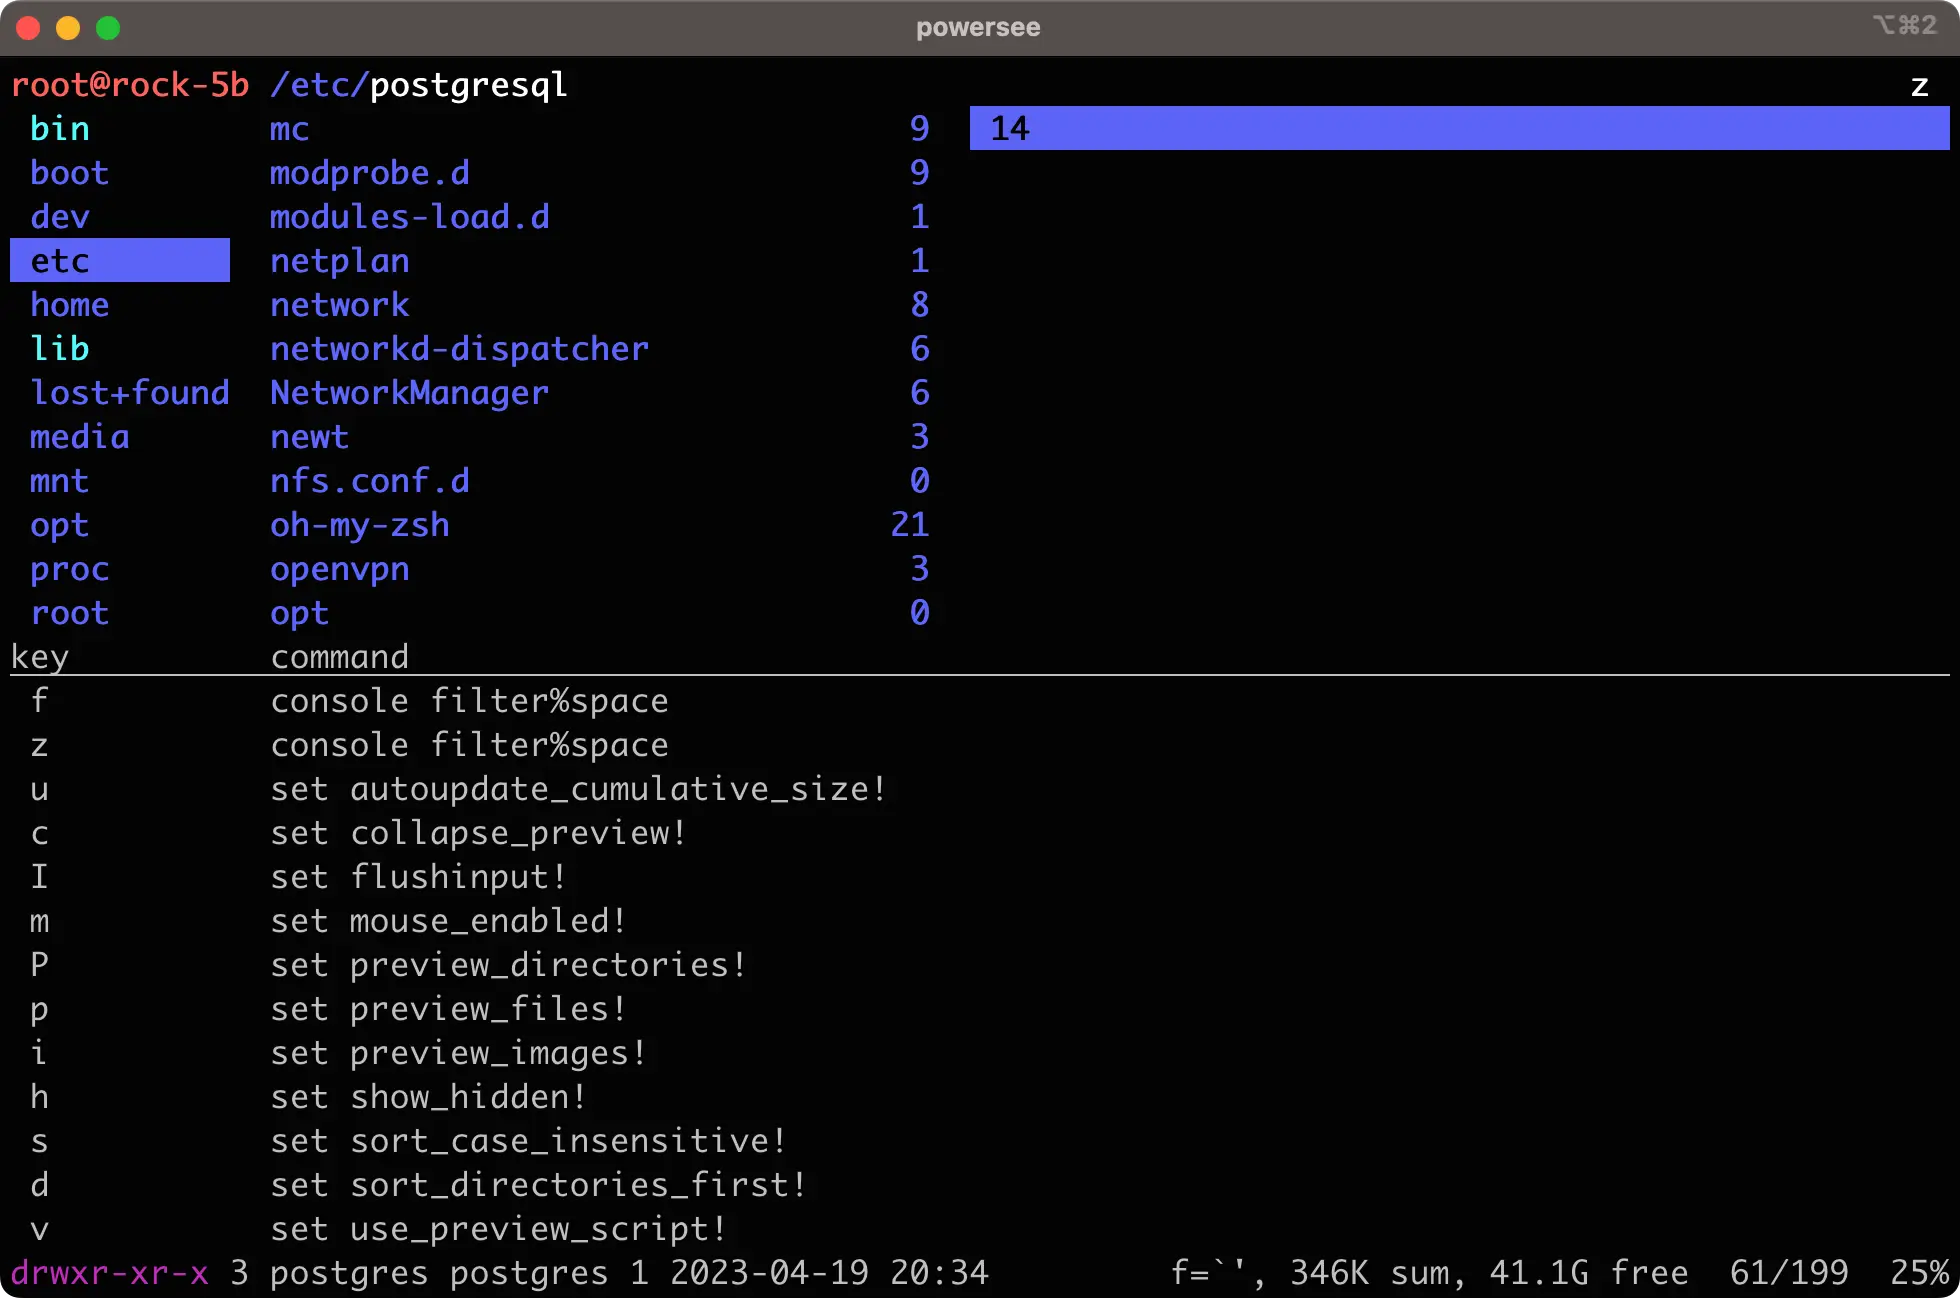Click the set show_hidden! command
Screen dimensions: 1960x1298
pyautogui.click(x=428, y=1097)
